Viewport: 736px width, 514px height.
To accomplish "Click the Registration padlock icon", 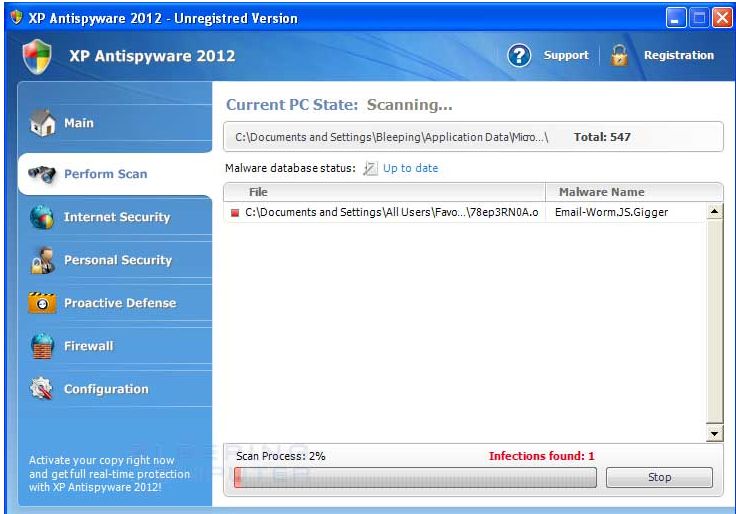I will point(619,55).
